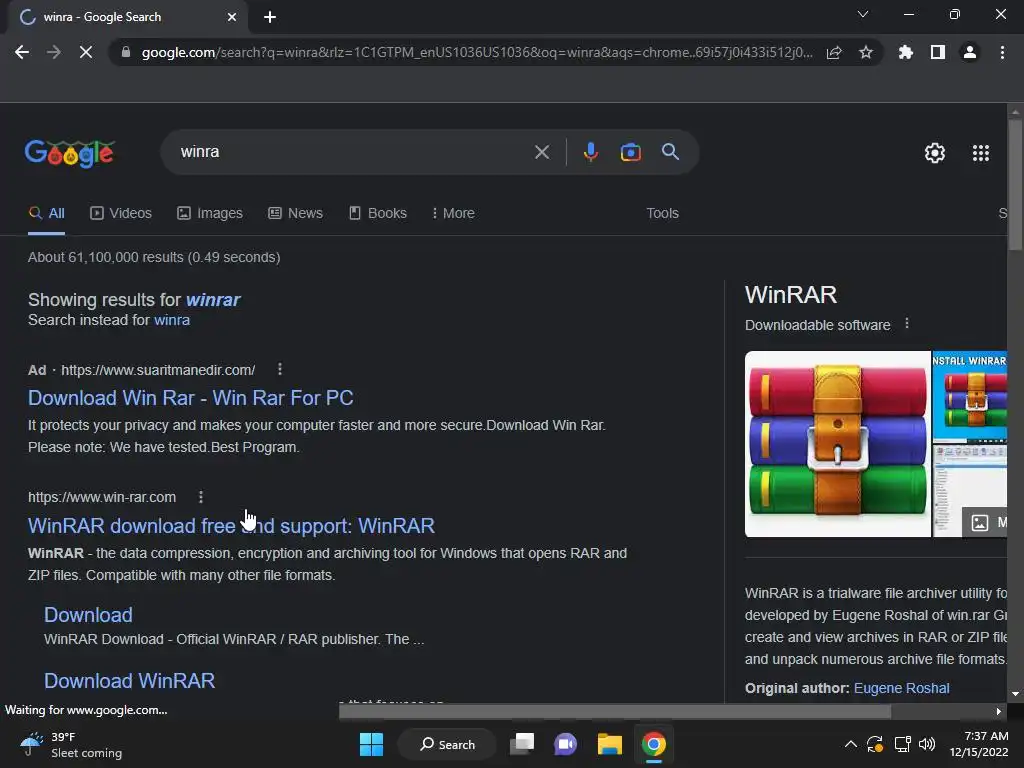Switch to the Images tab
The width and height of the screenshot is (1024, 768).
tap(210, 214)
